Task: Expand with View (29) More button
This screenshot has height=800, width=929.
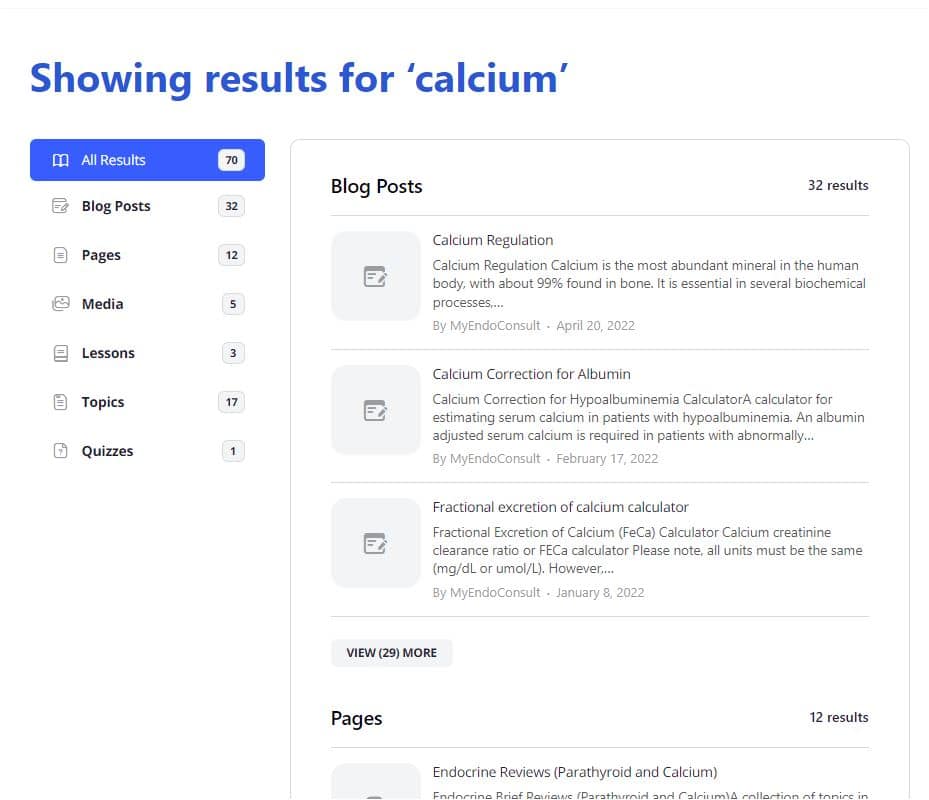Action: tap(391, 653)
